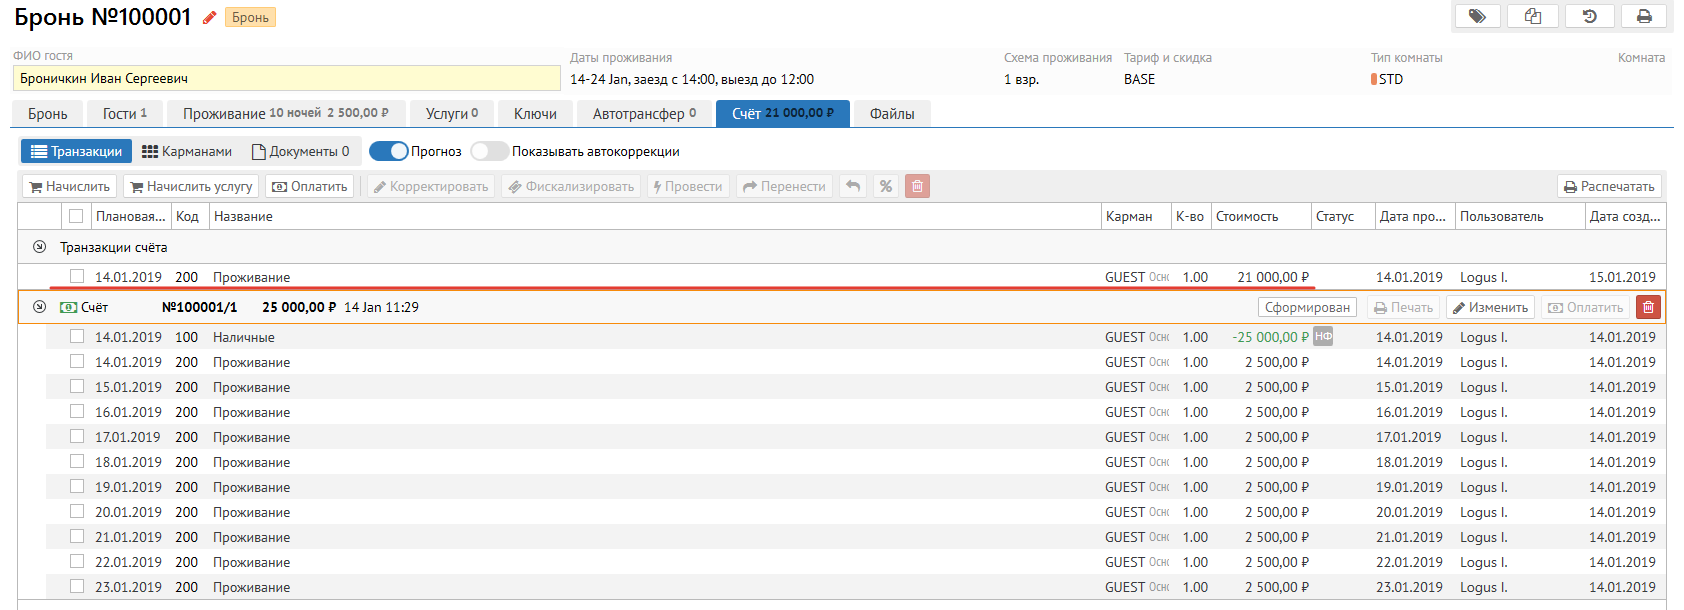Open booking history icon at top right
Image resolution: width=1684 pixels, height=610 pixels.
(1589, 16)
